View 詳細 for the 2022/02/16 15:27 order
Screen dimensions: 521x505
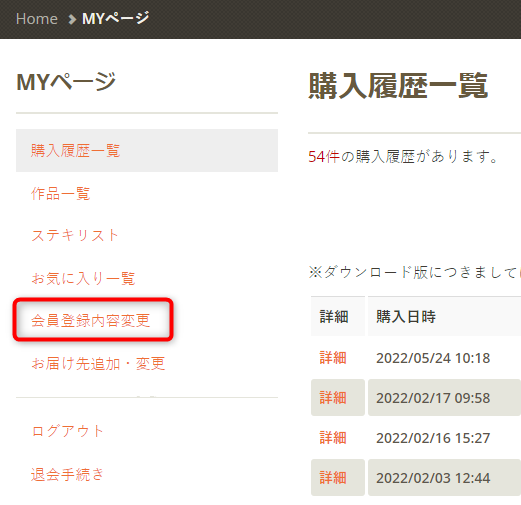point(333,438)
